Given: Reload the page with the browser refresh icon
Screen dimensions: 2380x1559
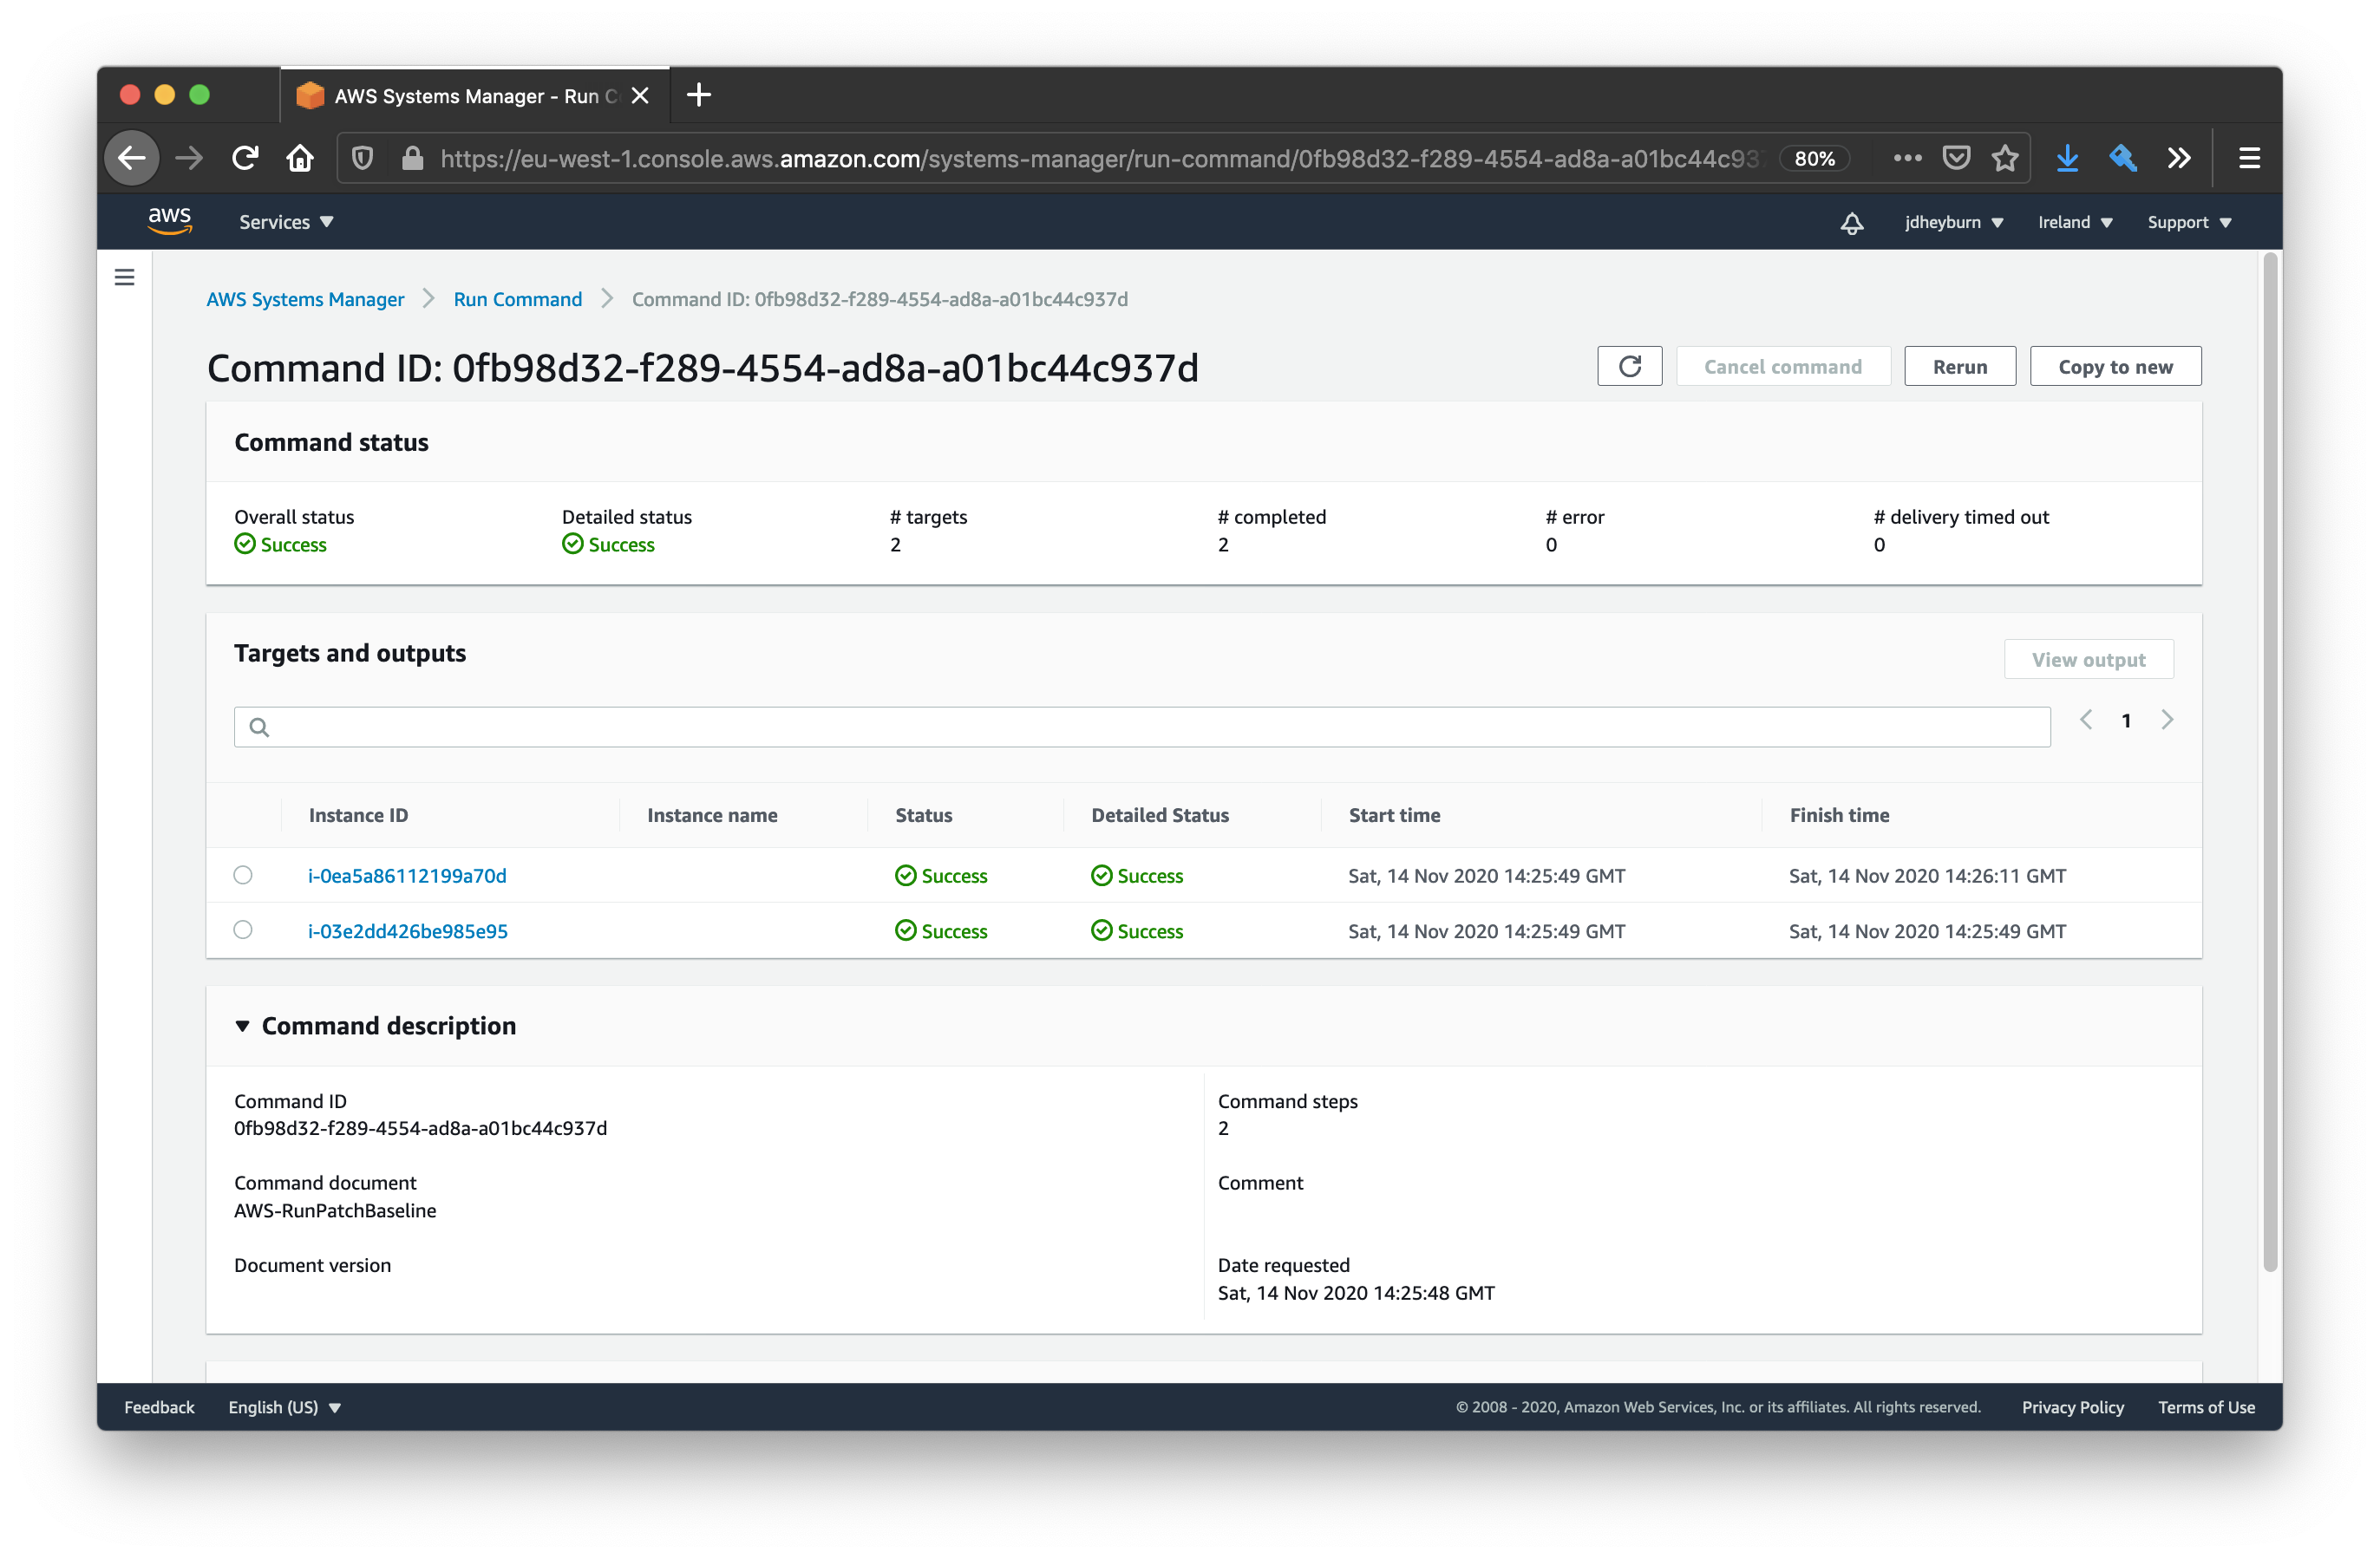Looking at the screenshot, I should [x=245, y=158].
